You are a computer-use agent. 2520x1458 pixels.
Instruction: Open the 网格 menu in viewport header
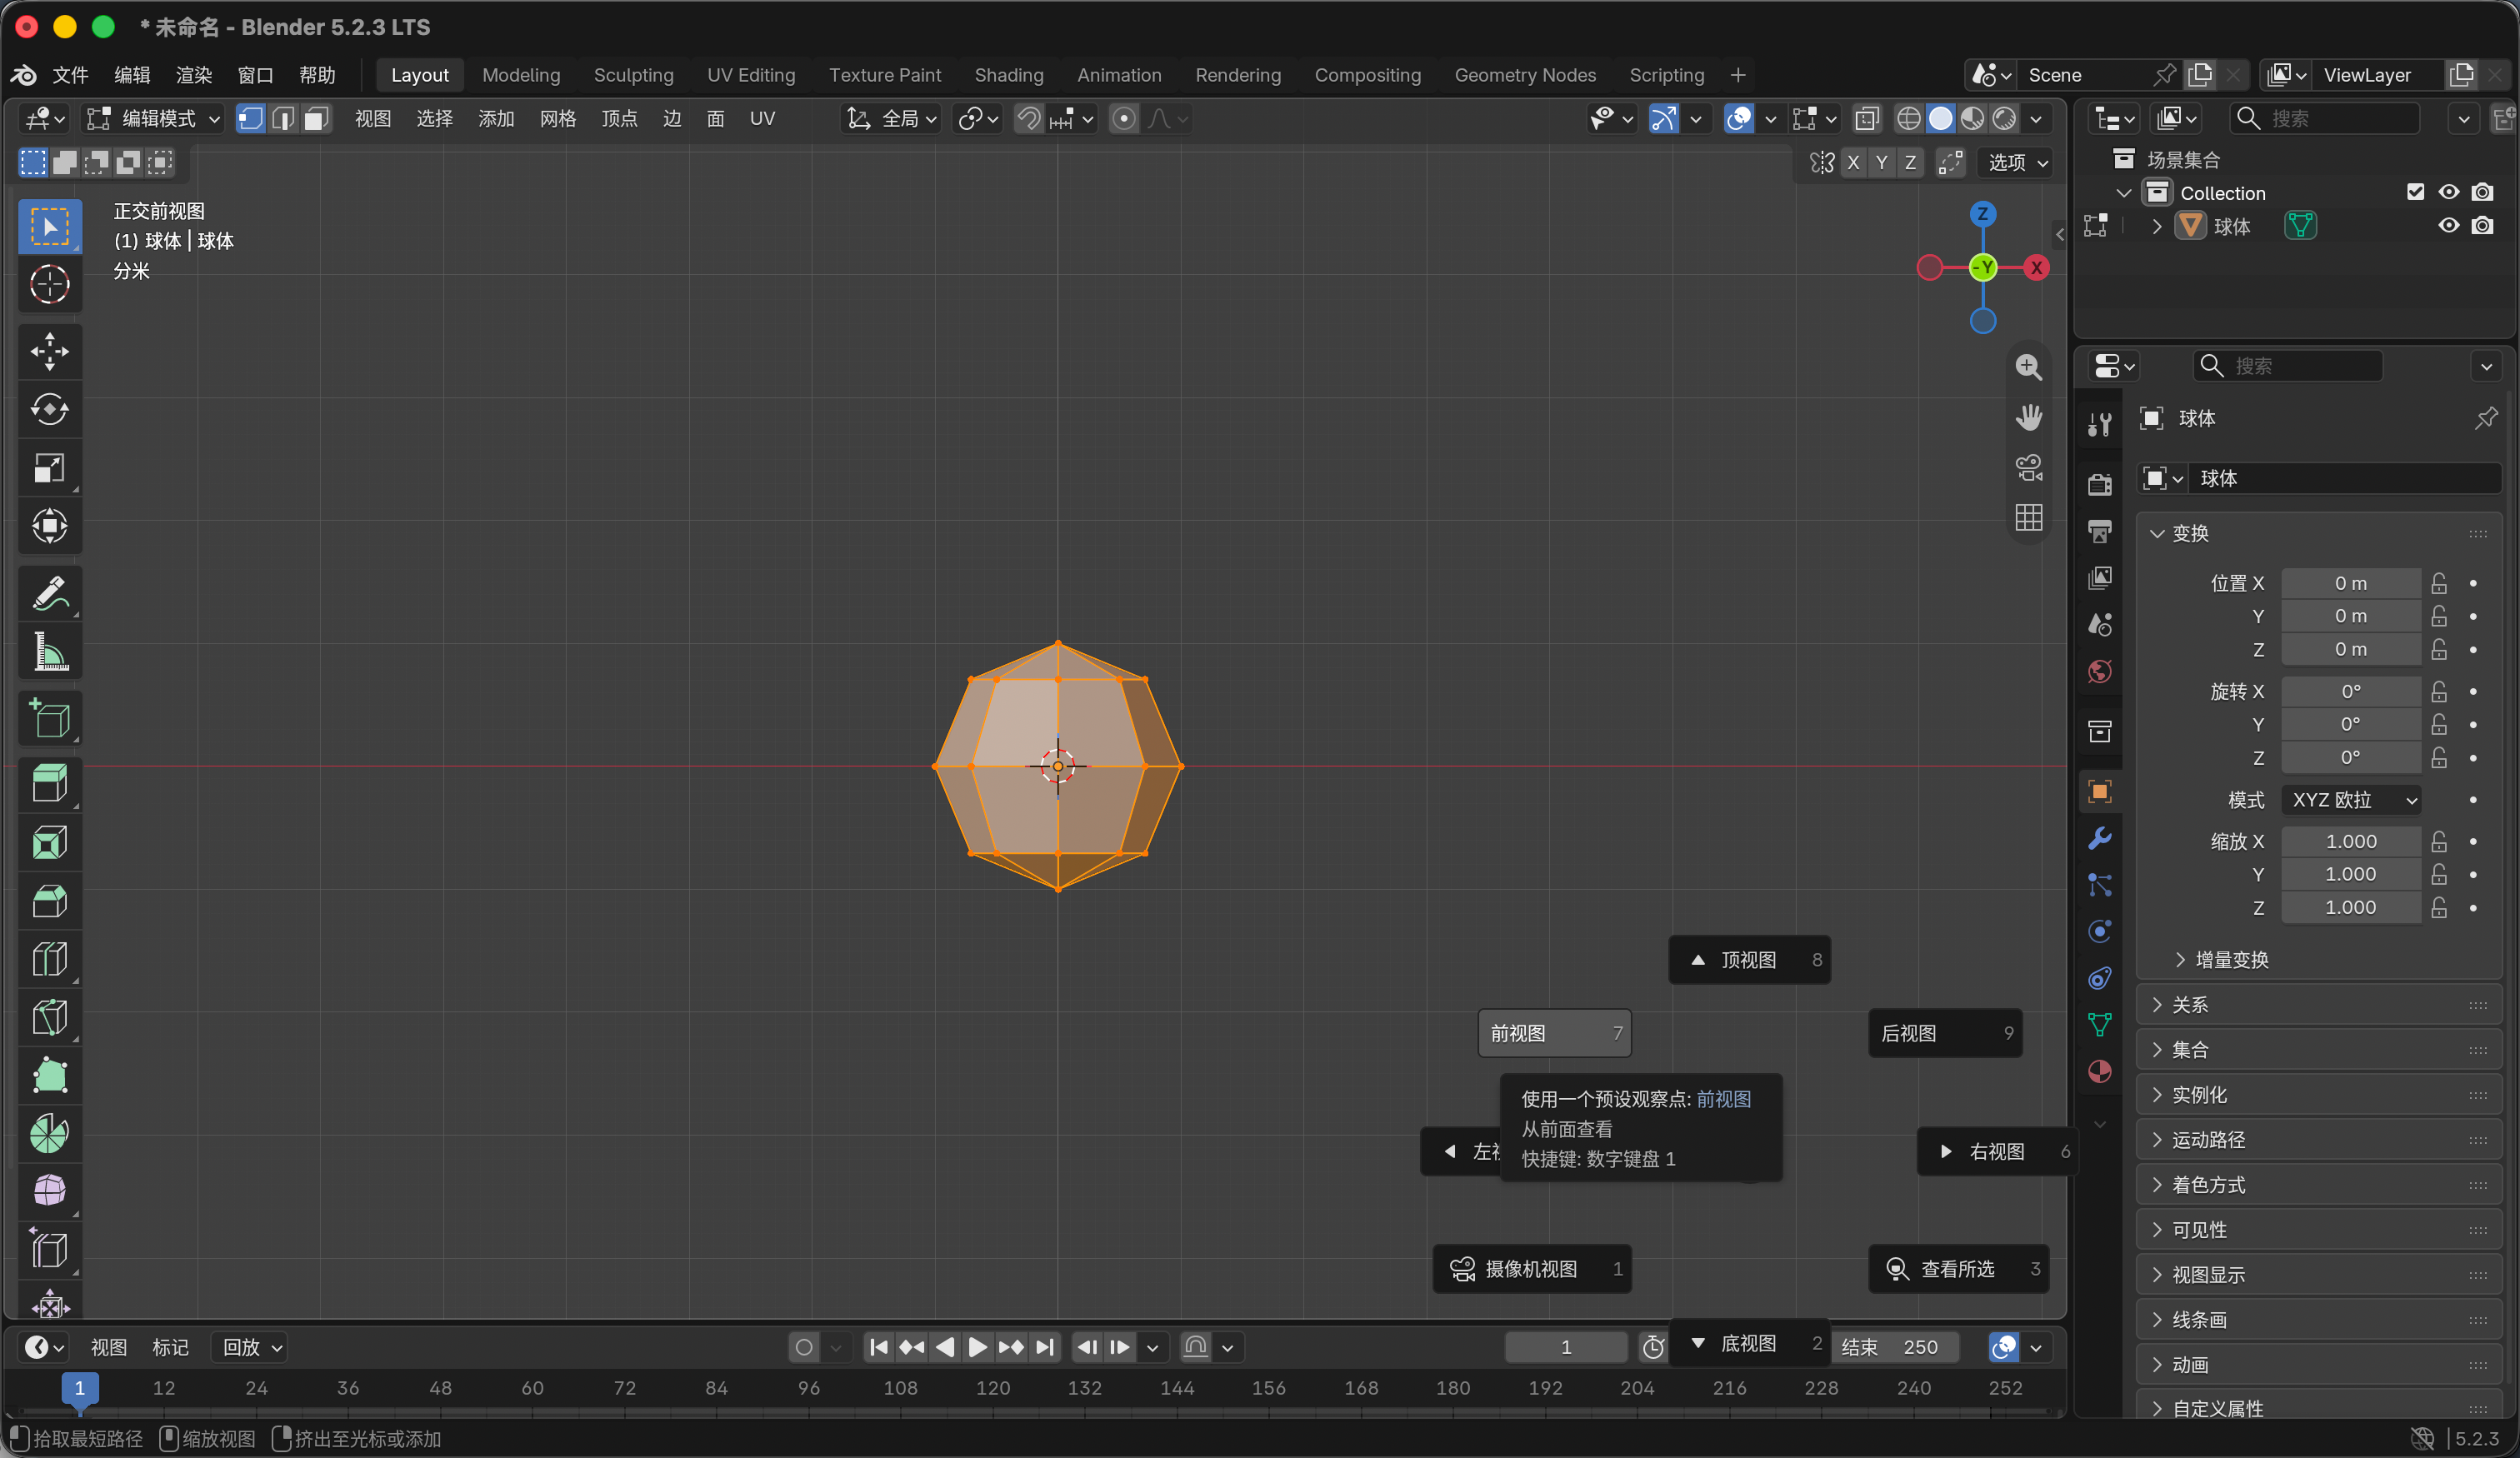(557, 119)
